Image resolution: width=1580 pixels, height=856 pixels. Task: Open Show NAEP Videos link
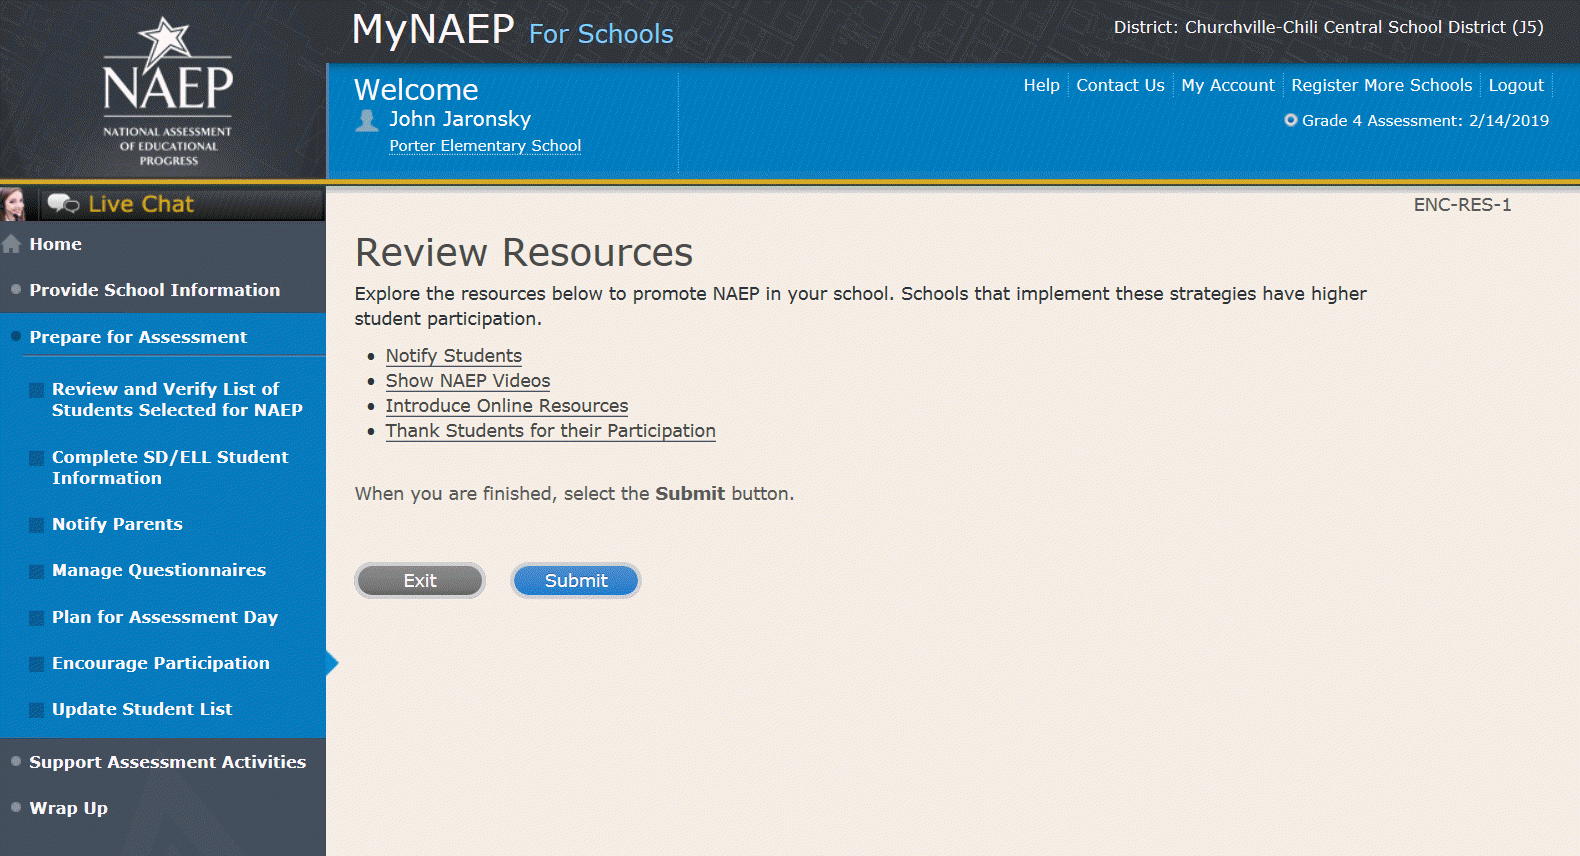tap(467, 381)
